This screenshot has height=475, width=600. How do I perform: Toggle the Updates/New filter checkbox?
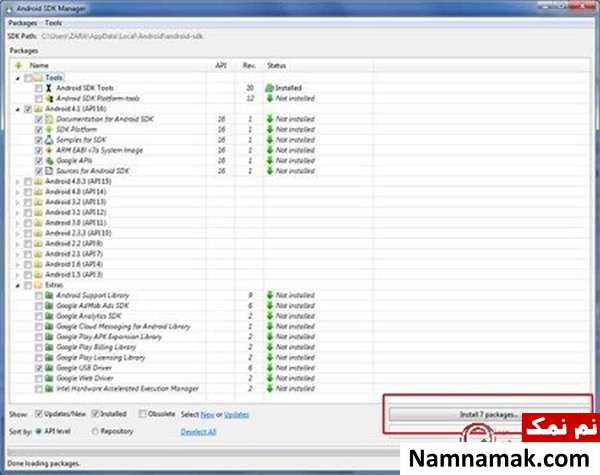(x=38, y=414)
